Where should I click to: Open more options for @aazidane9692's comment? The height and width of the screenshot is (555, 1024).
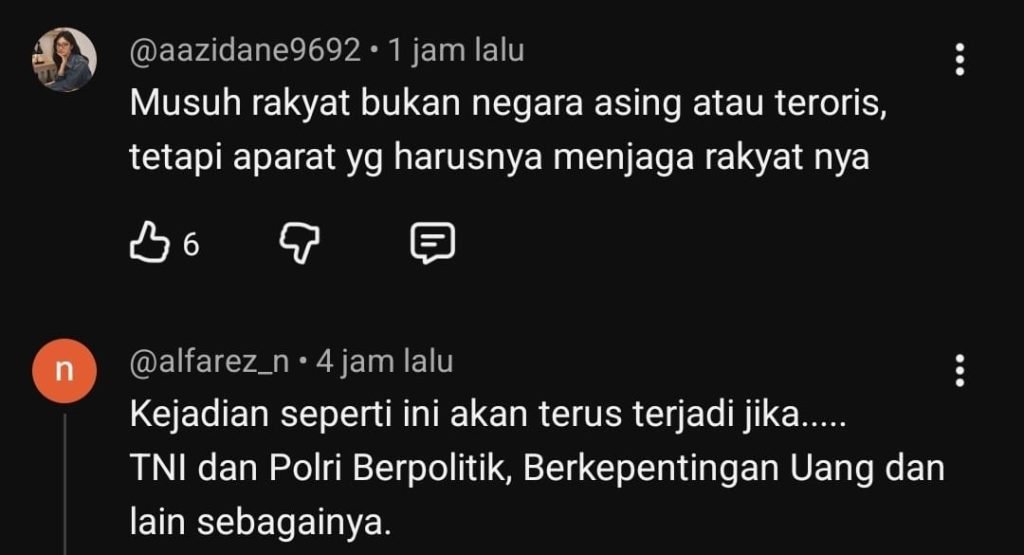point(959,59)
